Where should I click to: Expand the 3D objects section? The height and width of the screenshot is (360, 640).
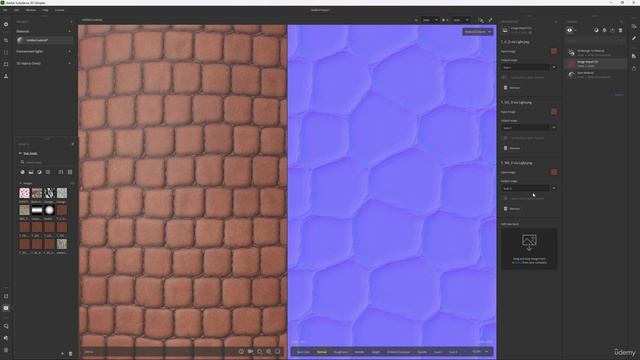point(69,63)
